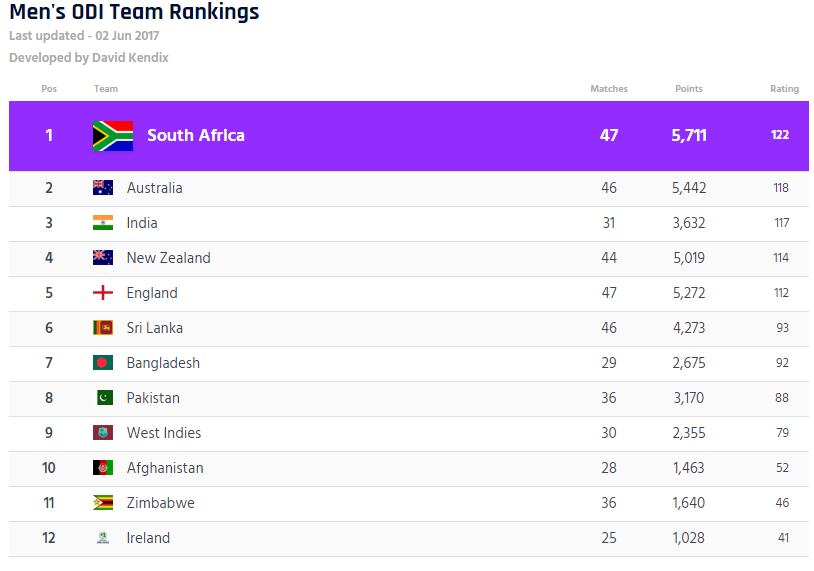The image size is (814, 571).
Task: Click the Zimbabwe flag icon
Action: click(103, 503)
